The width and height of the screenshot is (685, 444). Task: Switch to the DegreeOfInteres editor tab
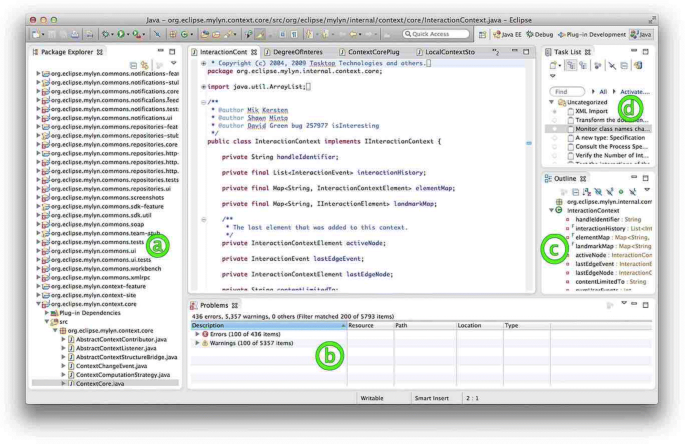(297, 51)
